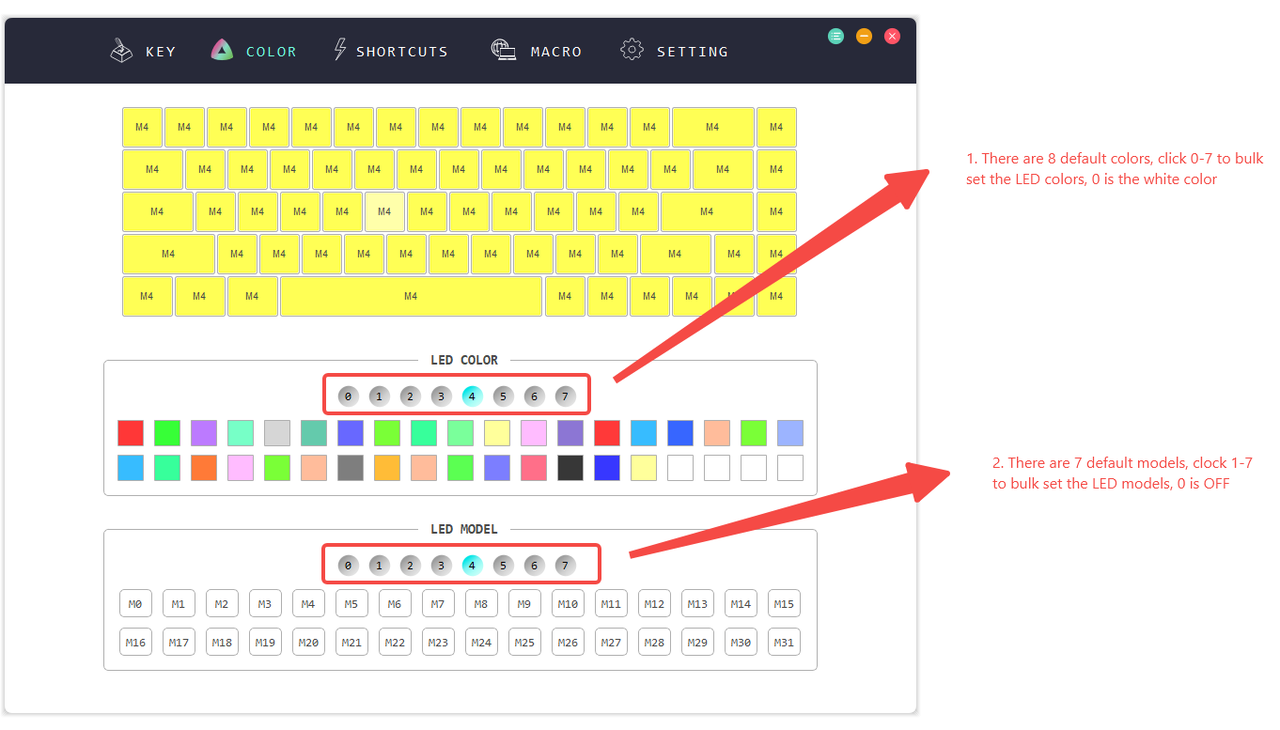Select LED COLOR preset 0
Screen dimensions: 1280x730
coord(348,396)
